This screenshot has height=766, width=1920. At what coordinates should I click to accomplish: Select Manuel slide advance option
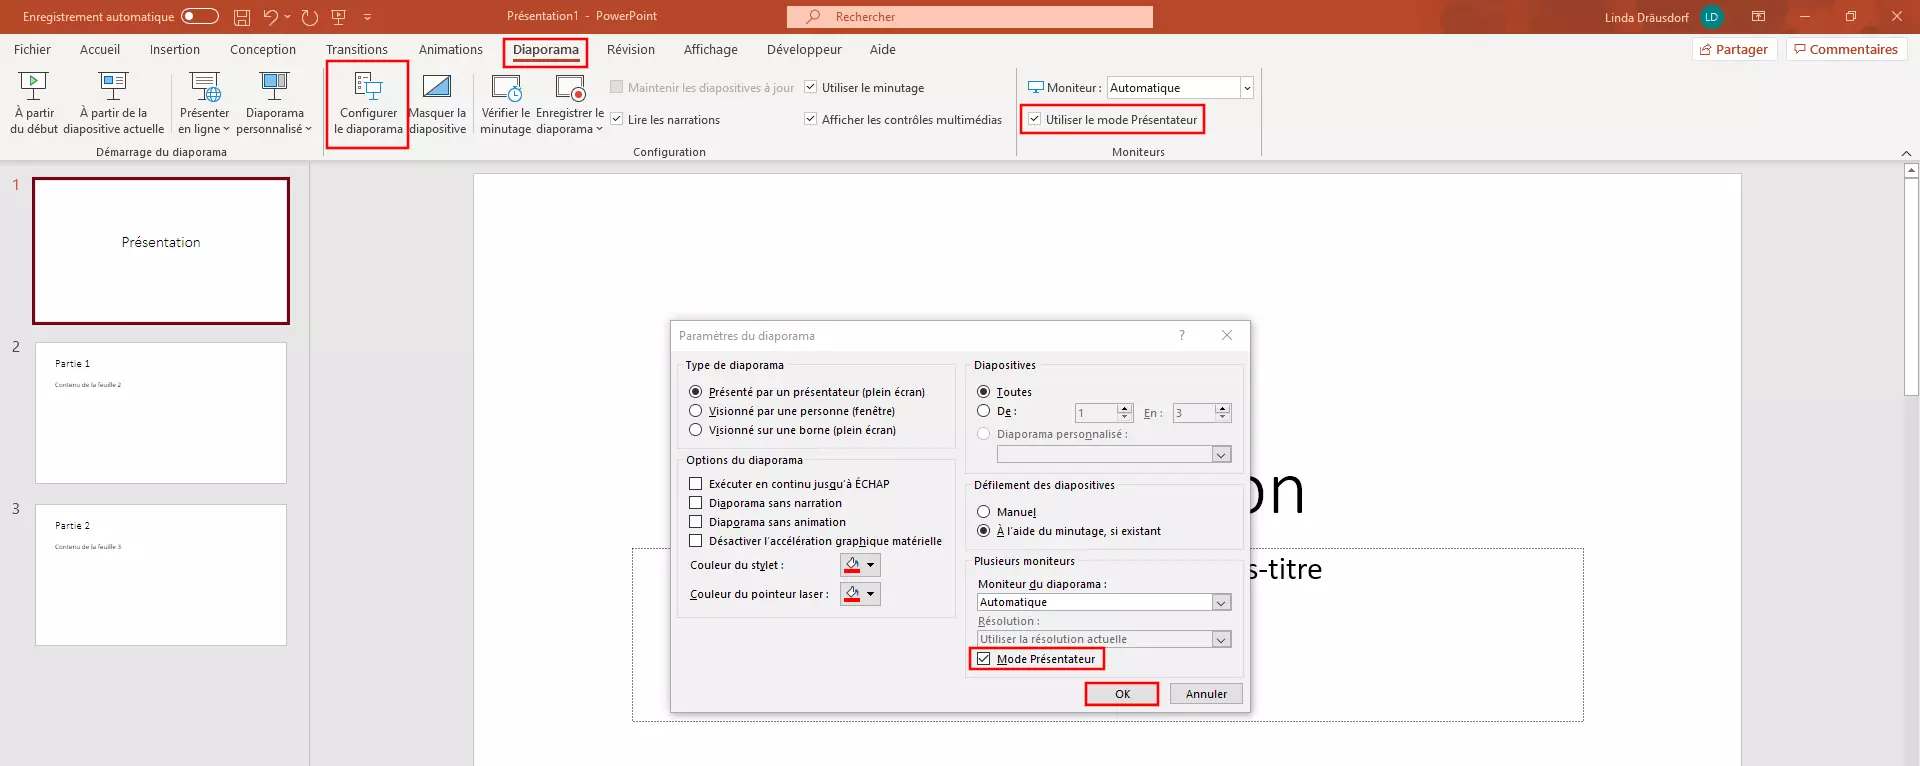click(x=984, y=512)
